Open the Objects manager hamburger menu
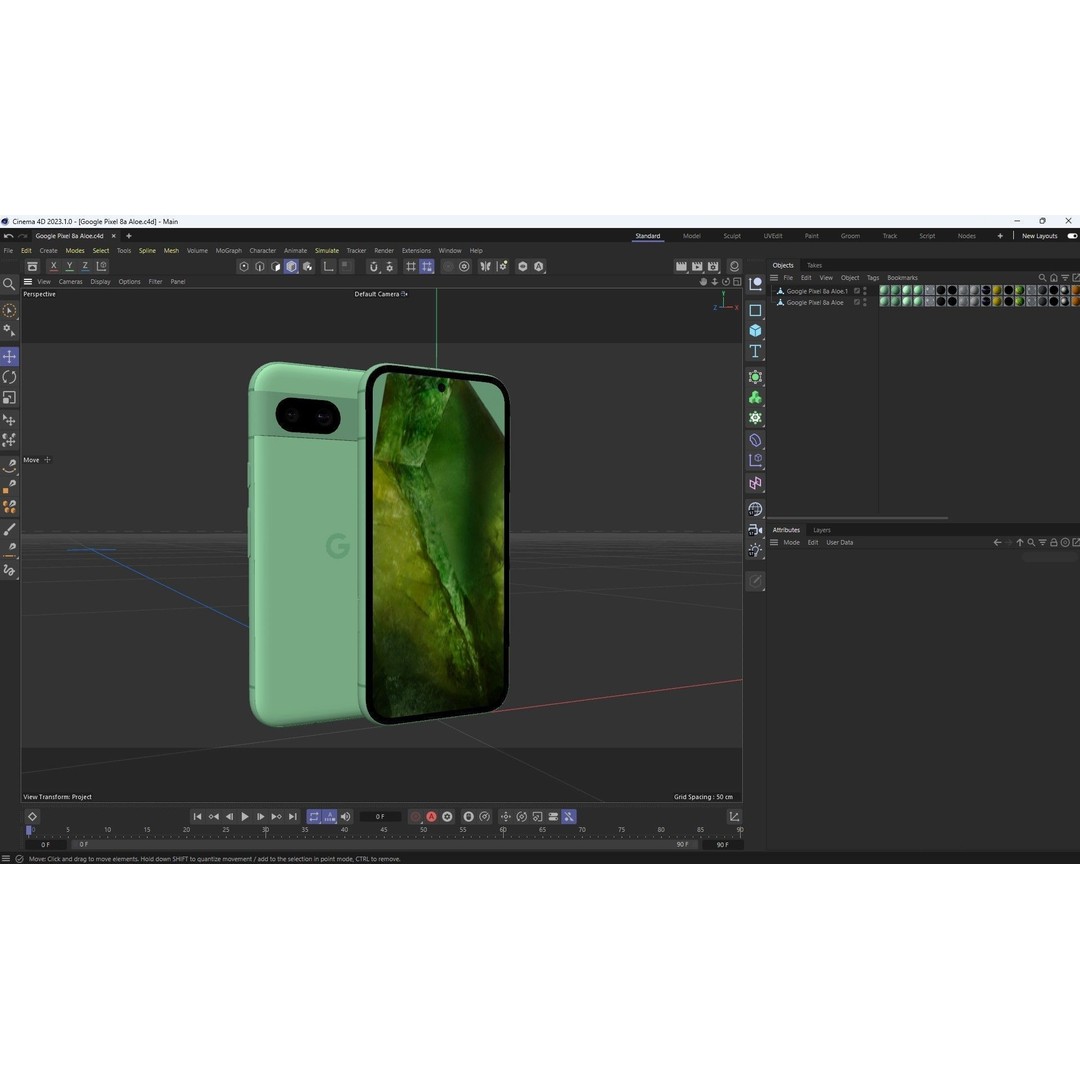Viewport: 1080px width, 1080px height. pyautogui.click(x=774, y=278)
